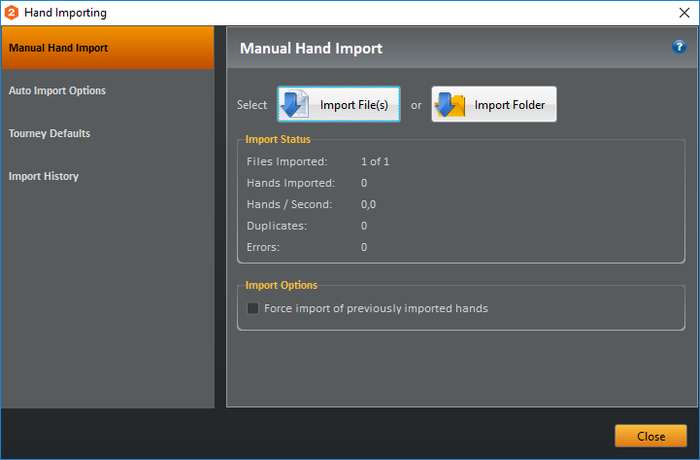Switch to Tourney Defaults section
This screenshot has width=700, height=460.
click(x=108, y=134)
